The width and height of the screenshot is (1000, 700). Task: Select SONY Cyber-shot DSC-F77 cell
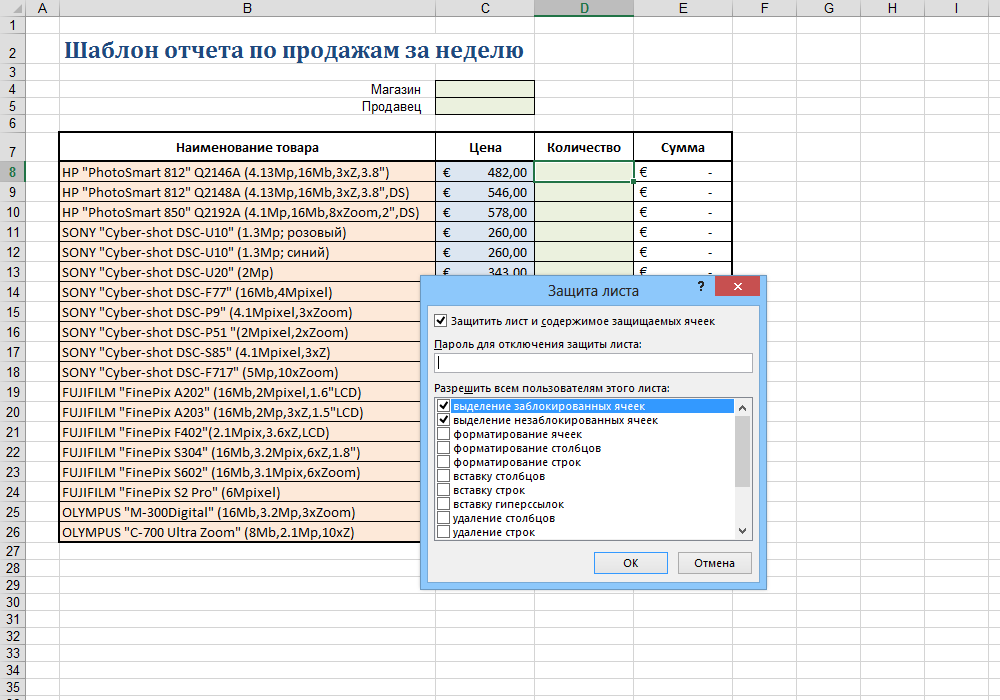[240, 292]
